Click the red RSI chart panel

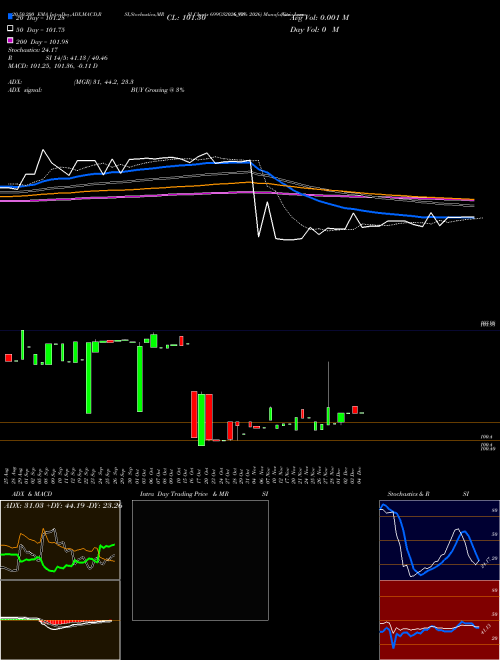coord(439,620)
